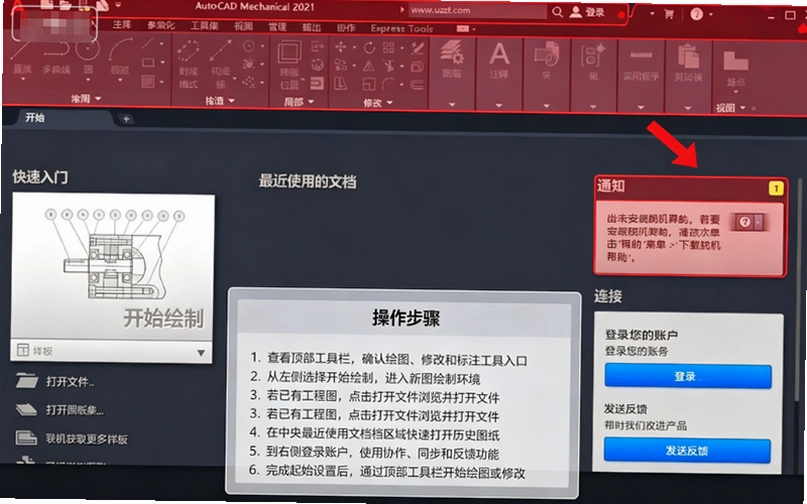Select the Copy tool in the 修改 panel
The height and width of the screenshot is (504, 807).
340,65
